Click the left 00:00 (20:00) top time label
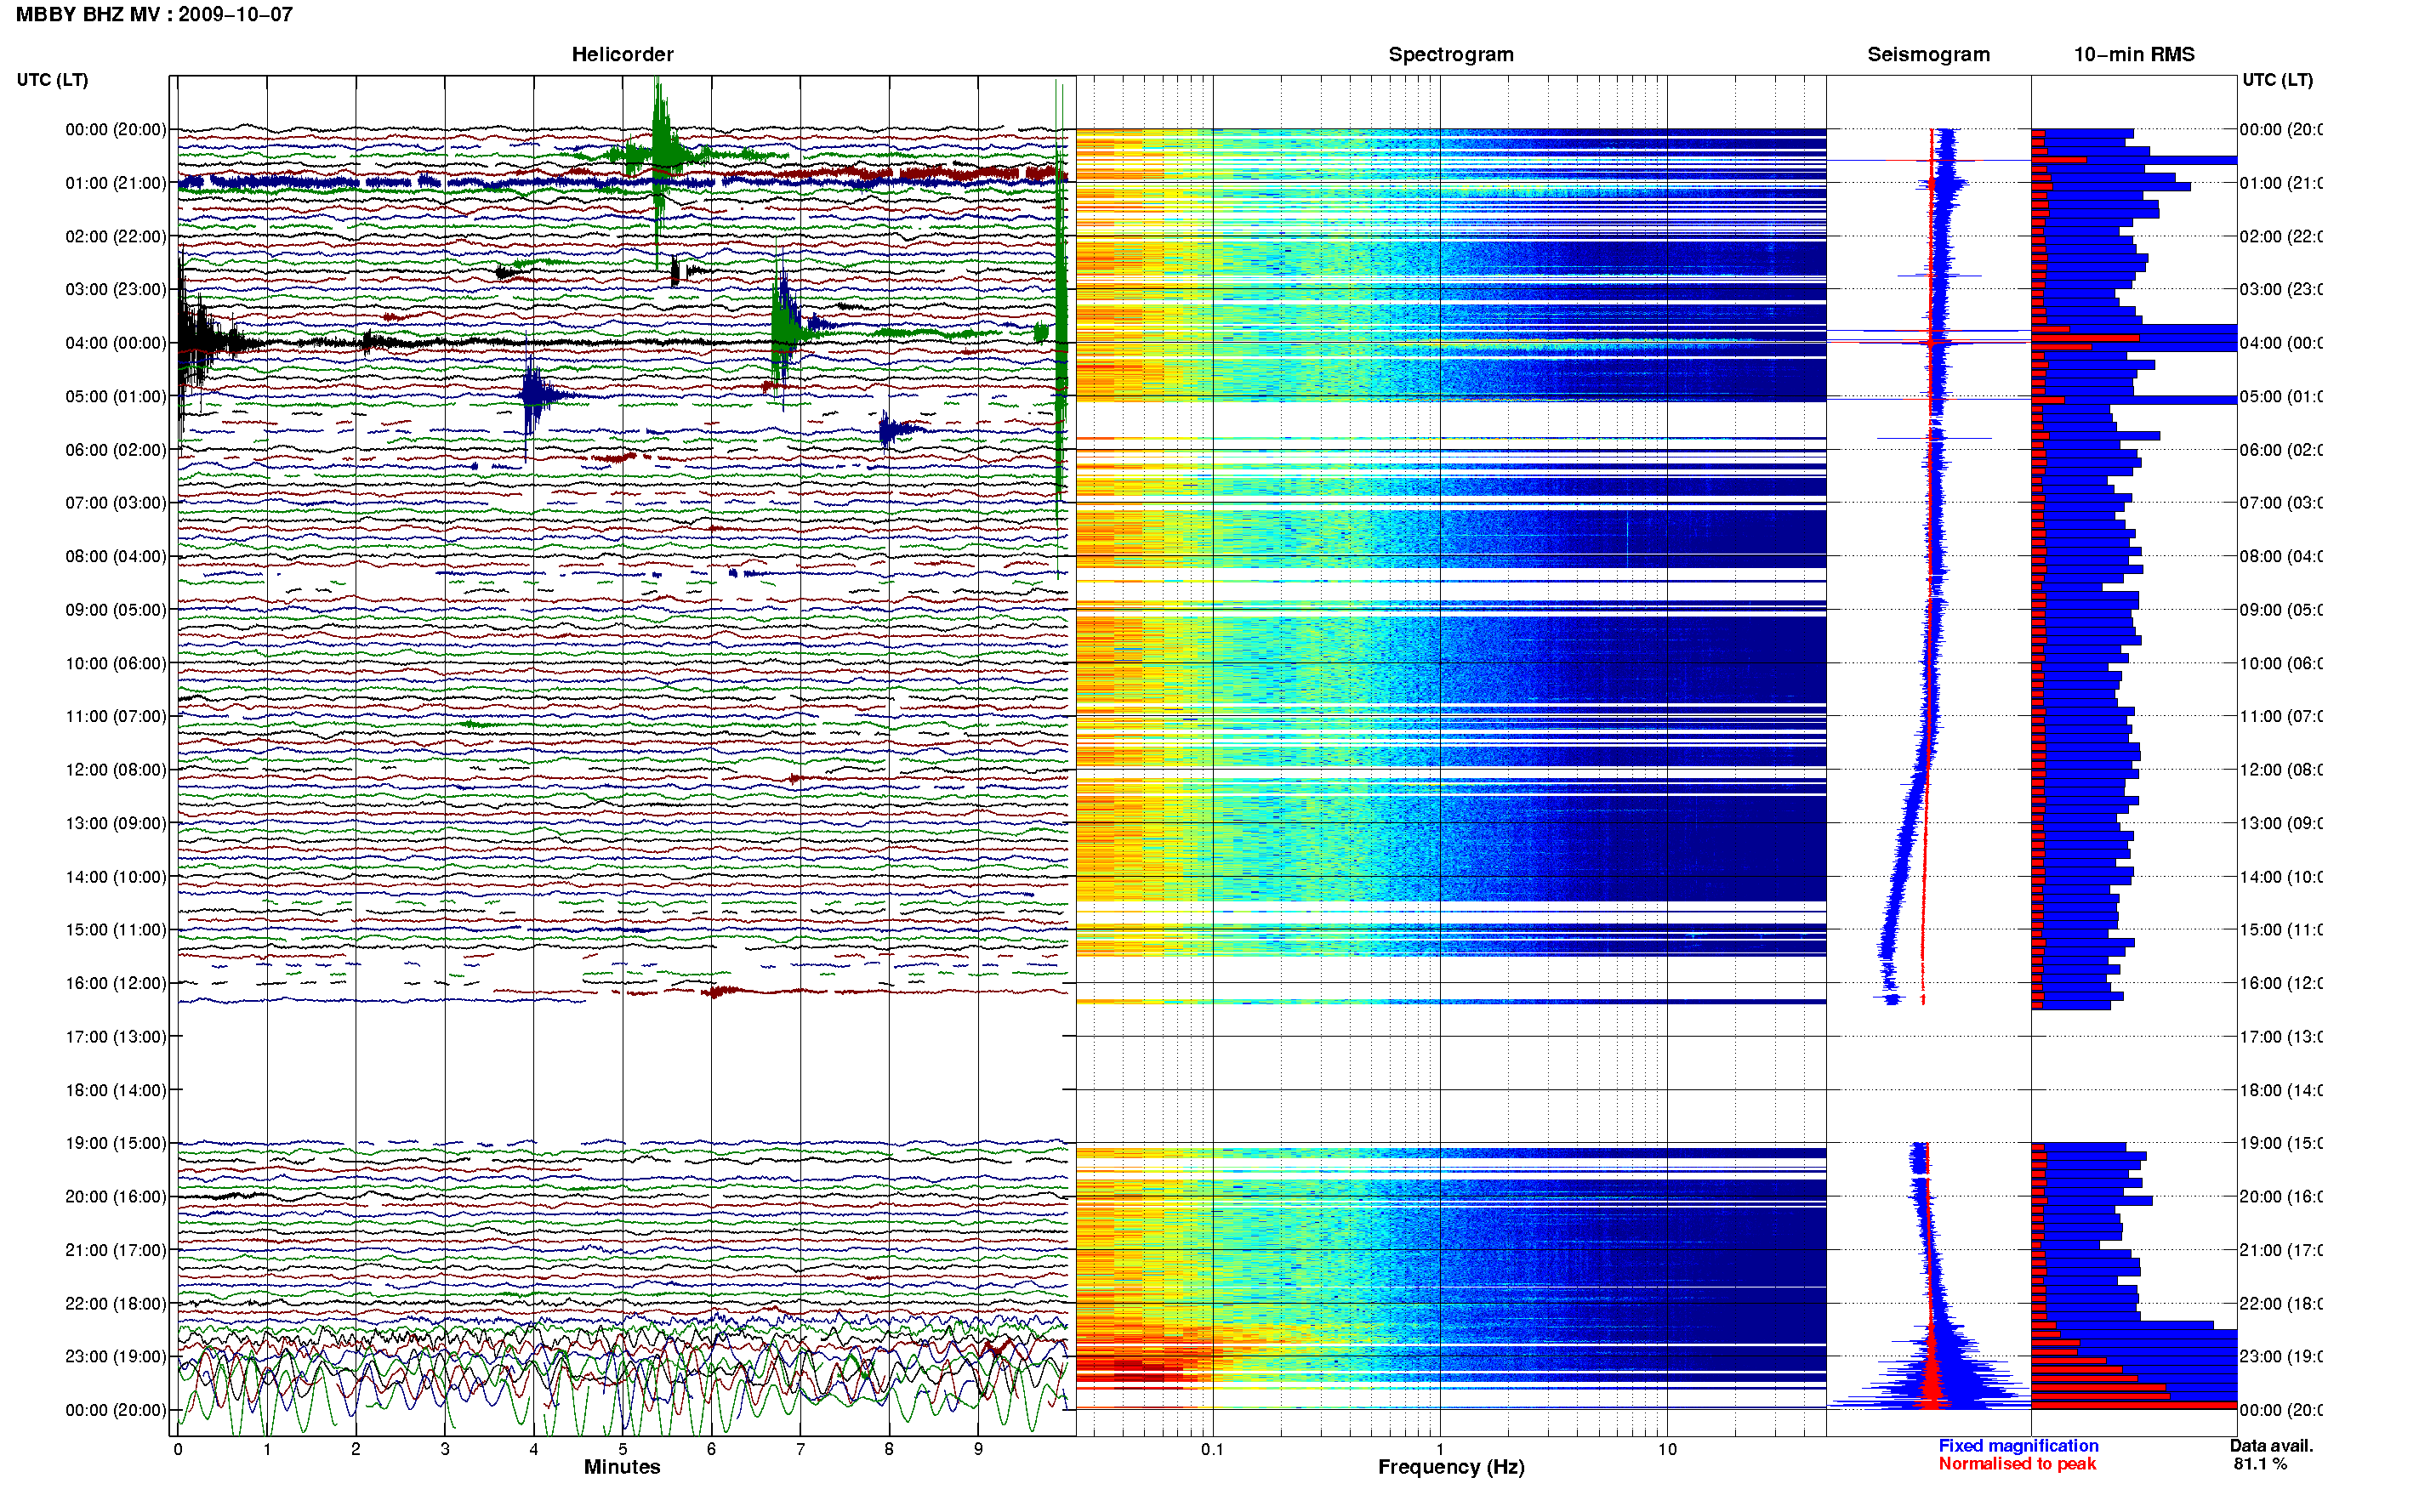The height and width of the screenshot is (1512, 2419). pos(115,129)
